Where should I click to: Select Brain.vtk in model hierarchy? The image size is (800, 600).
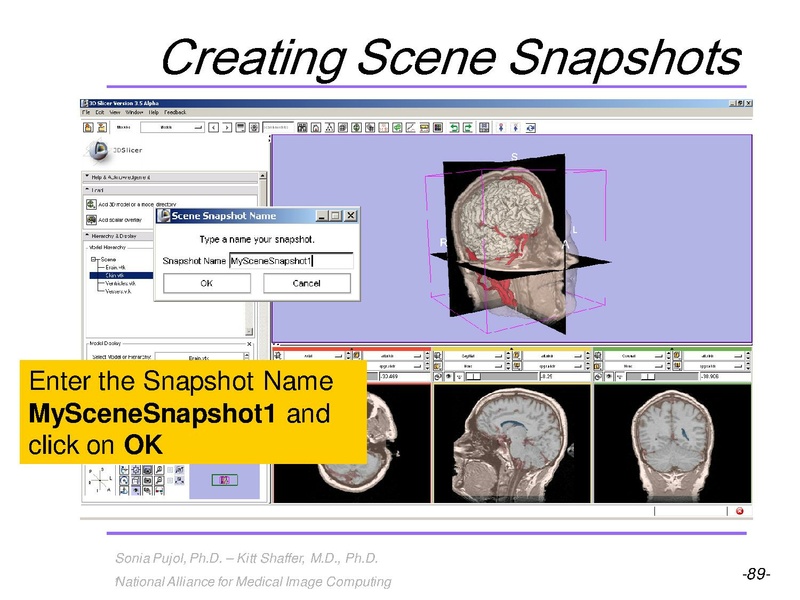coord(115,267)
